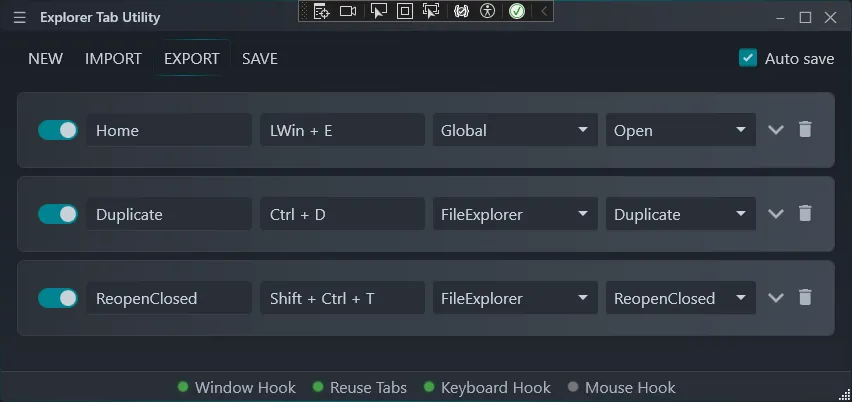The image size is (852, 402).
Task: Expand the Duplicate row details chevron
Action: (776, 214)
